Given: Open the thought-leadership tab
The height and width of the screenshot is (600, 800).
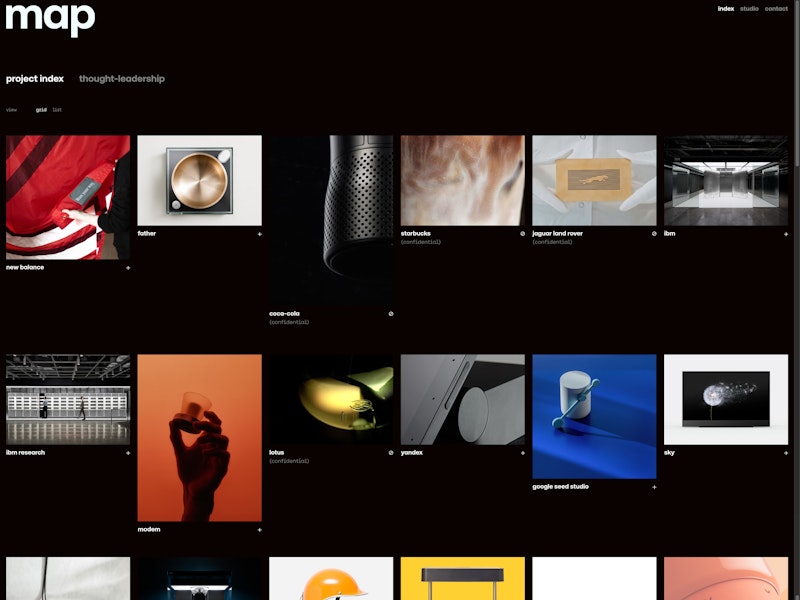Looking at the screenshot, I should click(122, 79).
